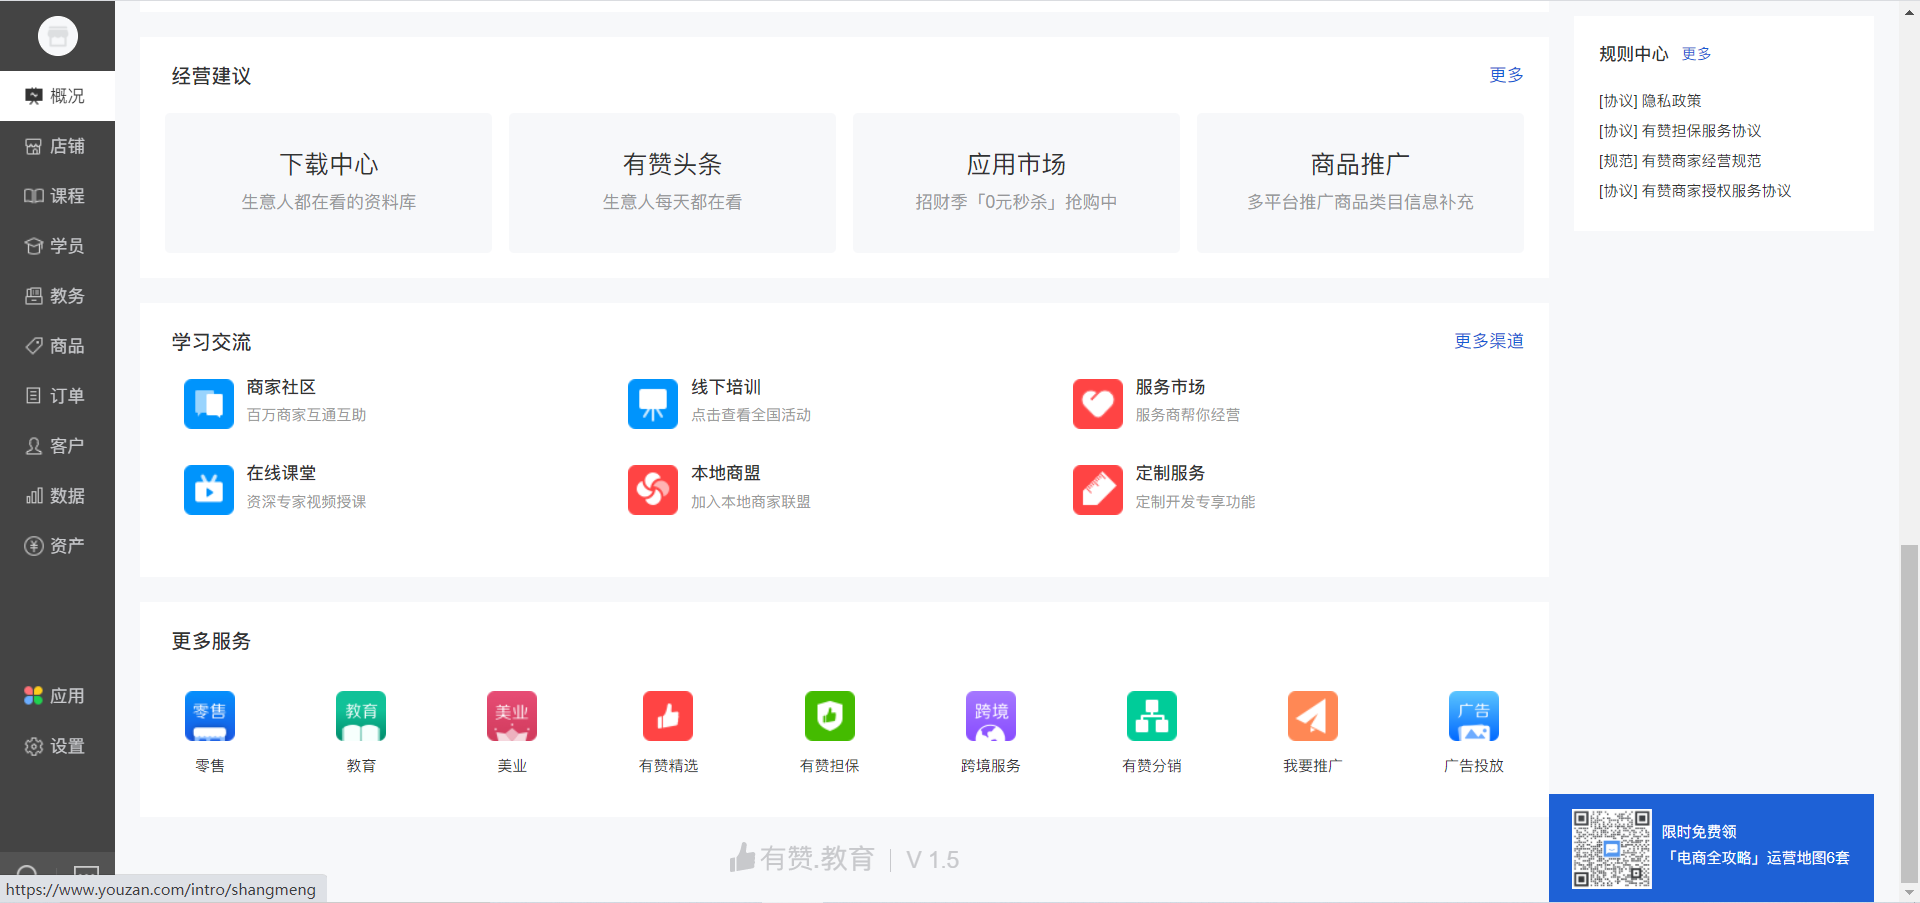Click the 本地商盟 title text
The width and height of the screenshot is (1920, 903).
726,473
